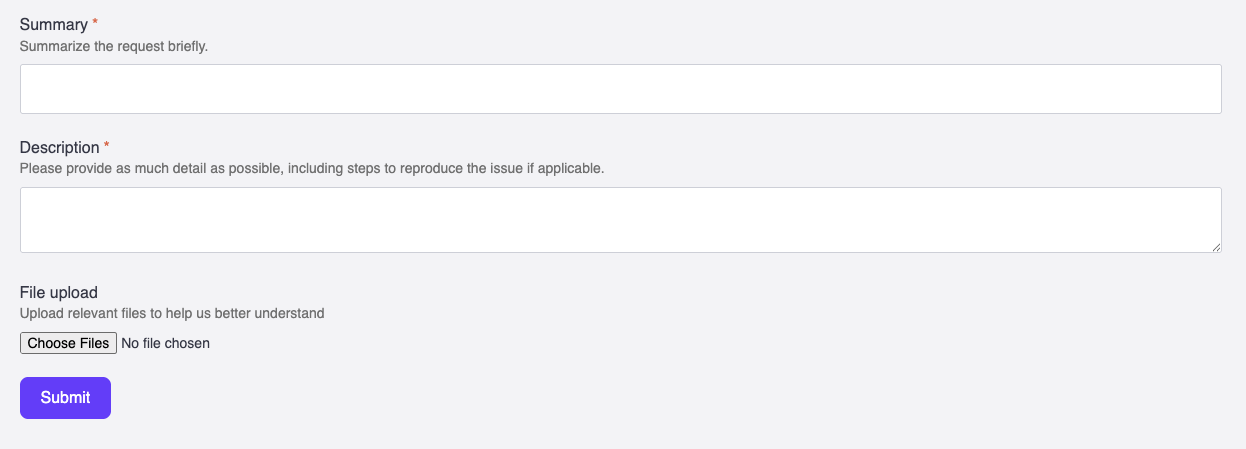Click the word "Summary" above the first field
1246x449 pixels.
pyautogui.click(x=54, y=25)
